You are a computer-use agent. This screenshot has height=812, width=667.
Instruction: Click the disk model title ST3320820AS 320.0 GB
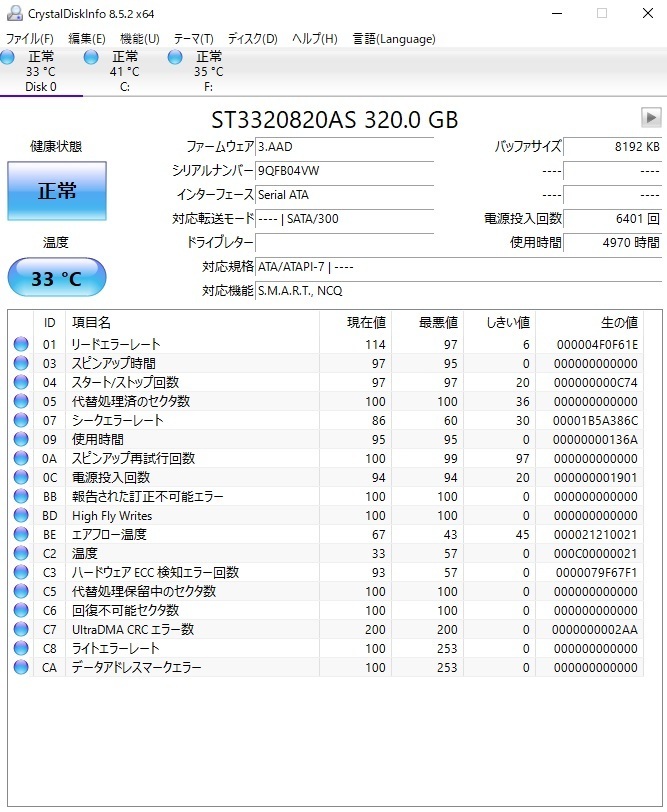click(x=335, y=120)
